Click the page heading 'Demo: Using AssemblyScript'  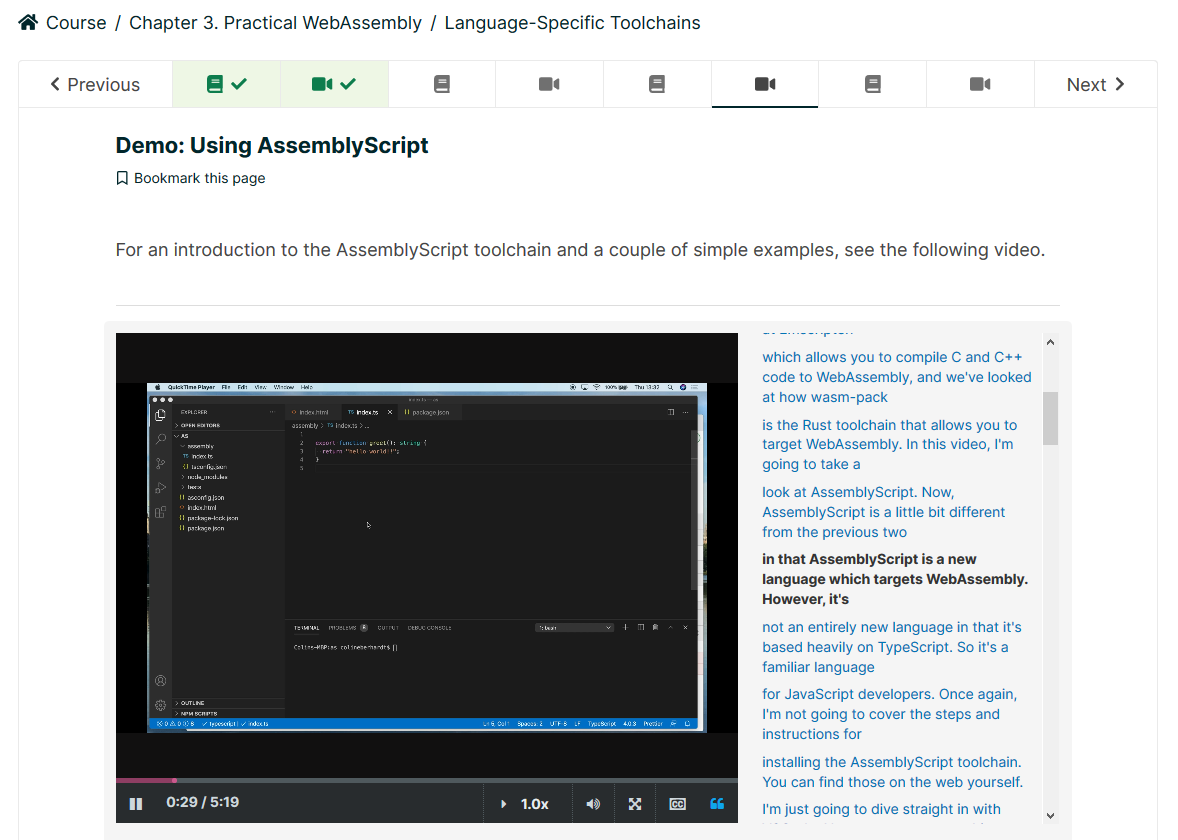pyautogui.click(x=272, y=145)
